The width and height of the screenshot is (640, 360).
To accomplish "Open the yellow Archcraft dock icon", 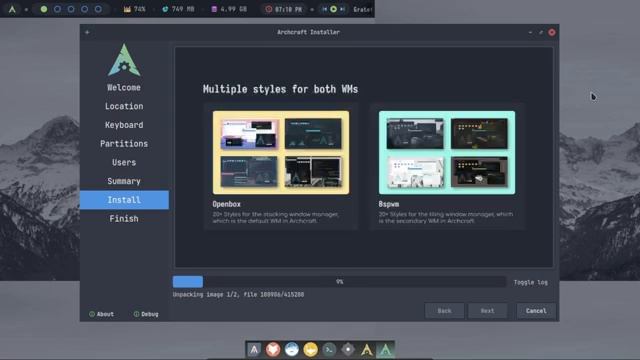I will coord(367,350).
